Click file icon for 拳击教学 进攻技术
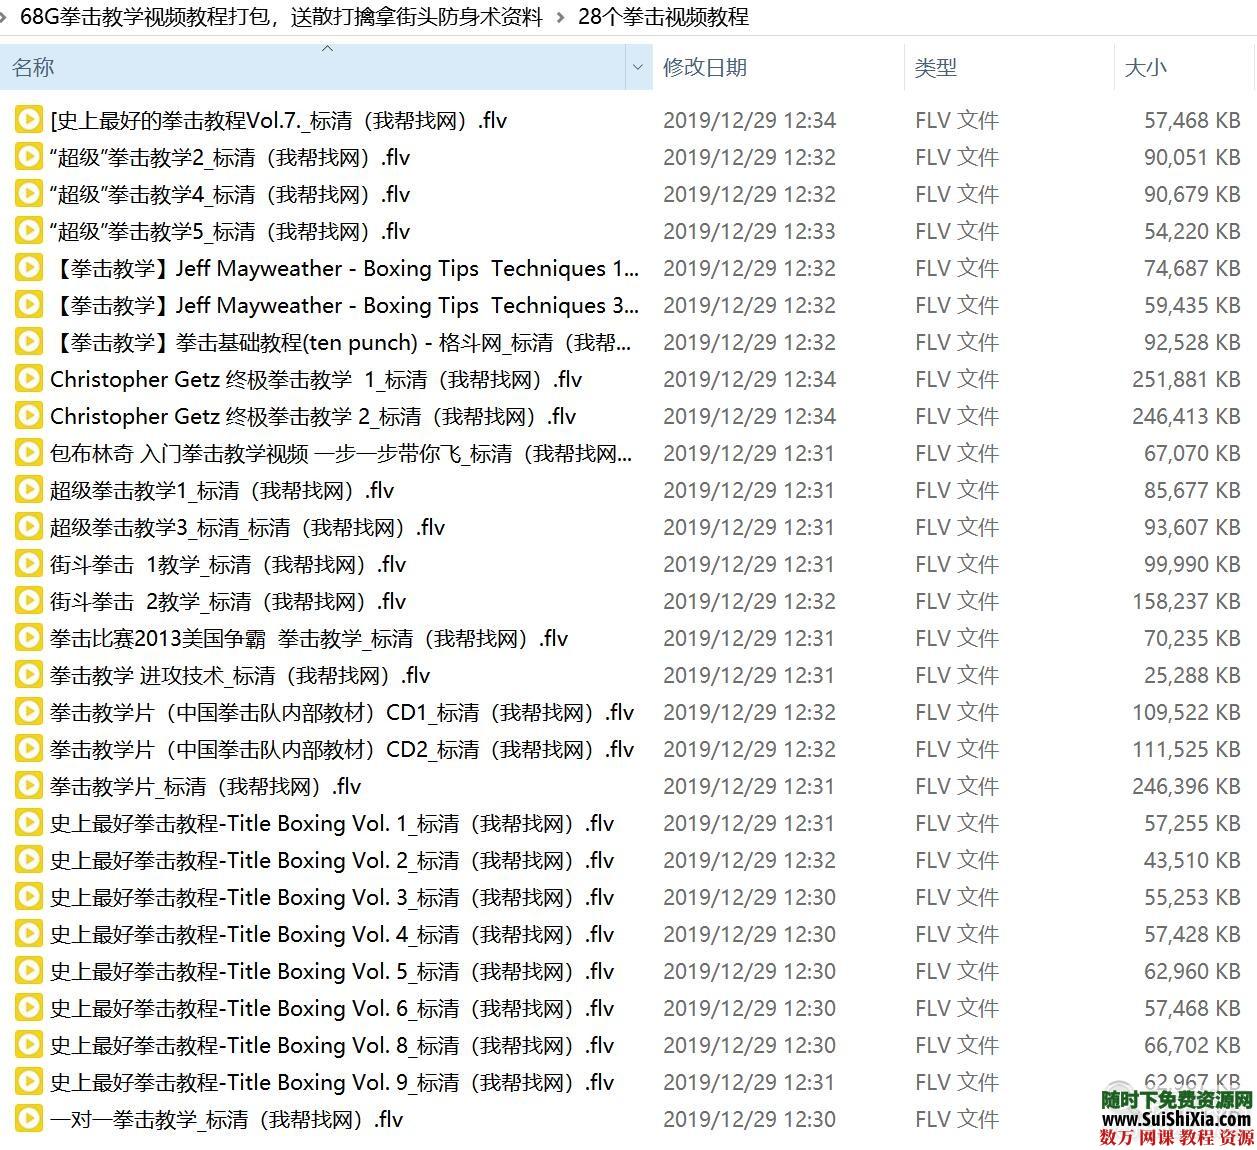The width and height of the screenshot is (1257, 1150). pyautogui.click(x=29, y=676)
